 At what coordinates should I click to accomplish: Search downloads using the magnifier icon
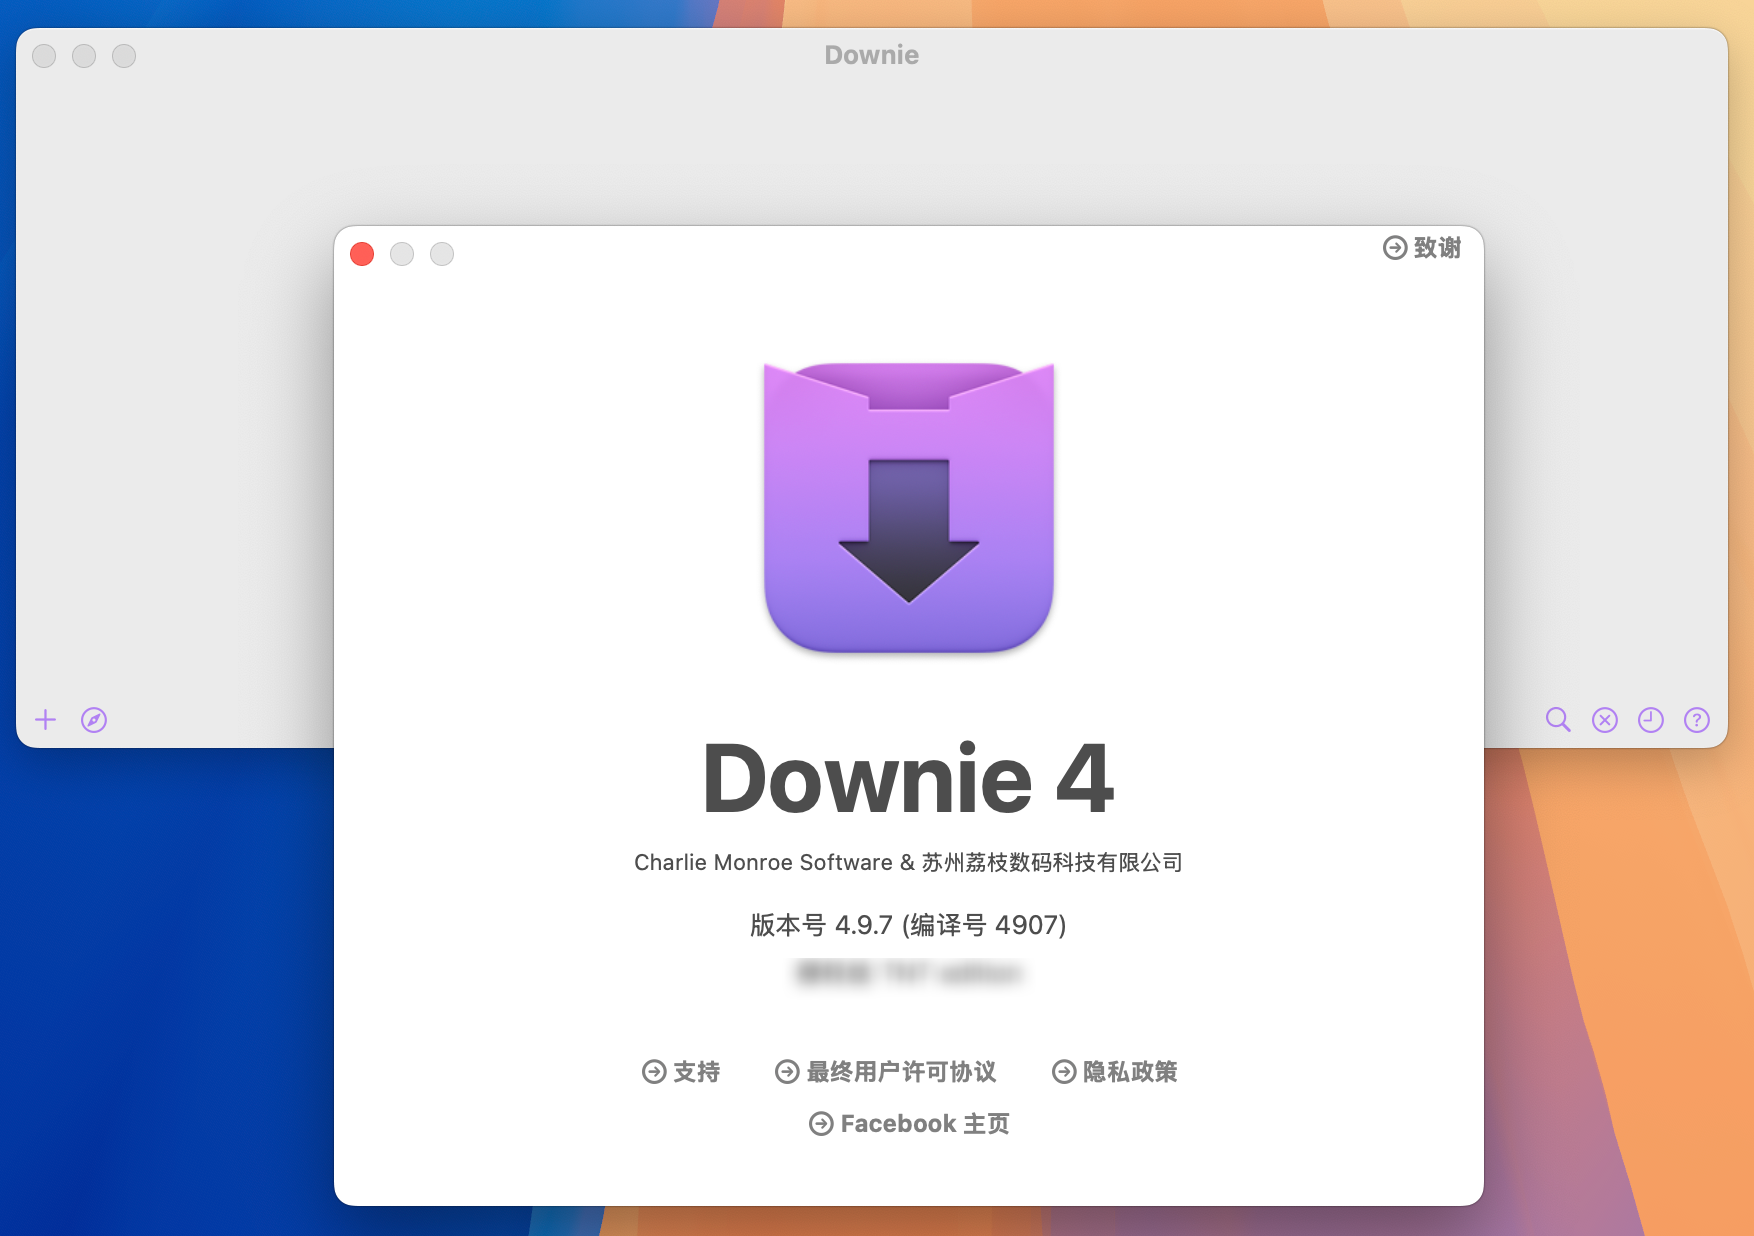click(1557, 719)
